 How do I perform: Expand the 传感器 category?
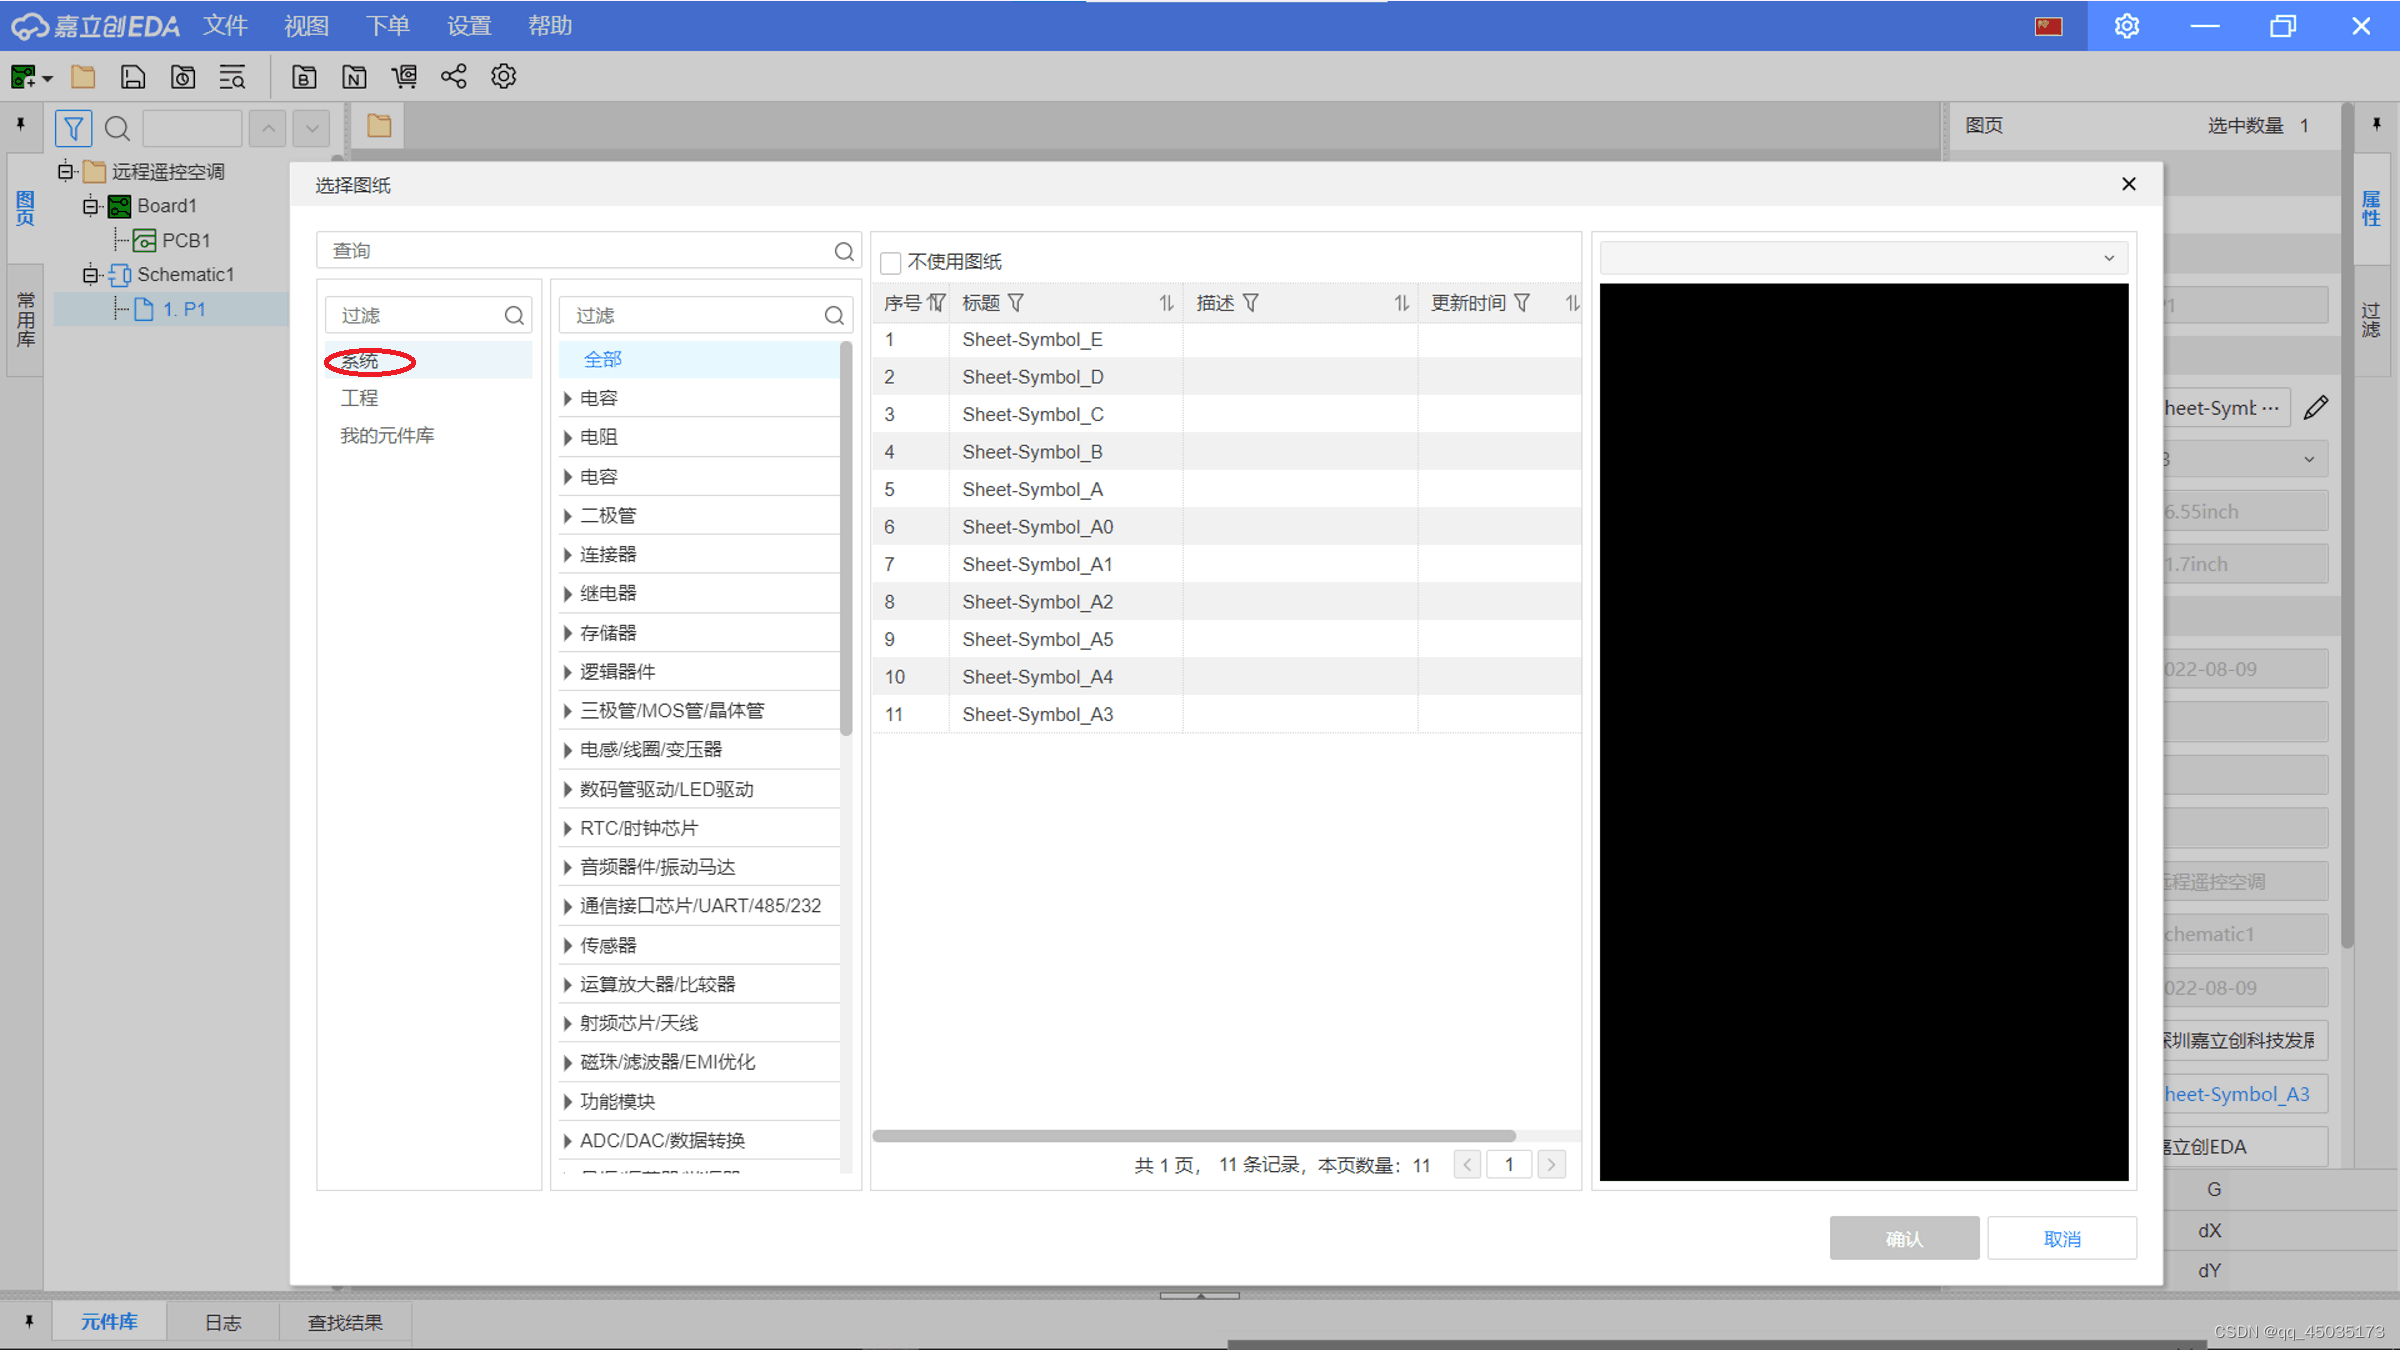[x=568, y=945]
